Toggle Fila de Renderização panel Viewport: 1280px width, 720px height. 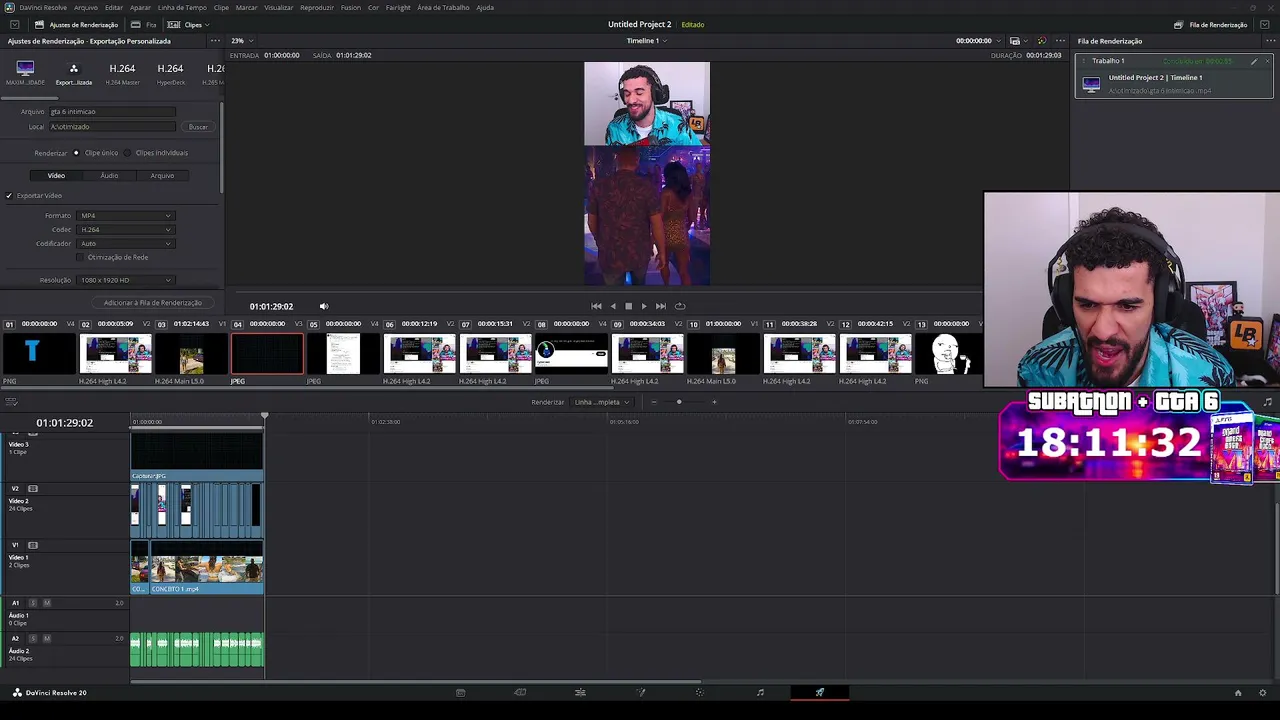(1211, 24)
